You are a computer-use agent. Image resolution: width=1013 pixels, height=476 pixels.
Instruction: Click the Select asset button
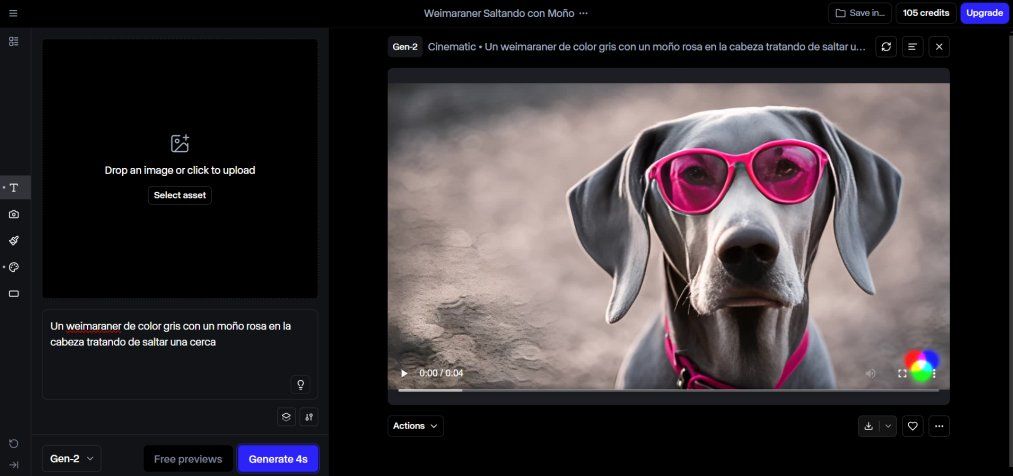(x=180, y=195)
